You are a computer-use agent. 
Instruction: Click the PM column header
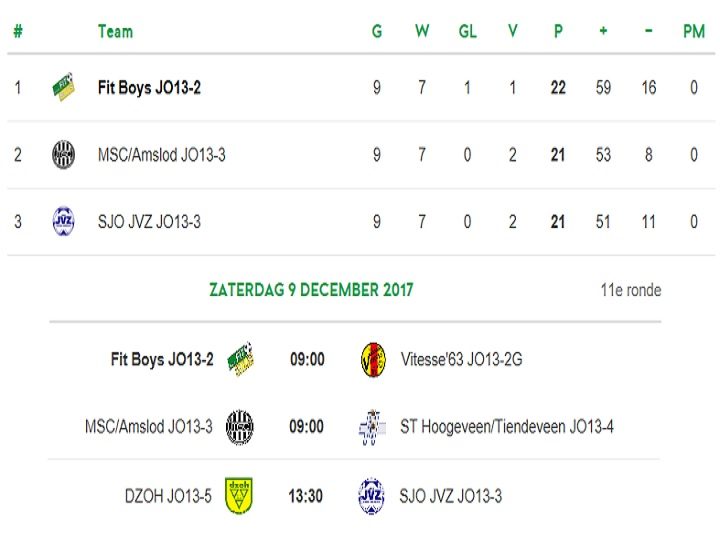[x=694, y=31]
